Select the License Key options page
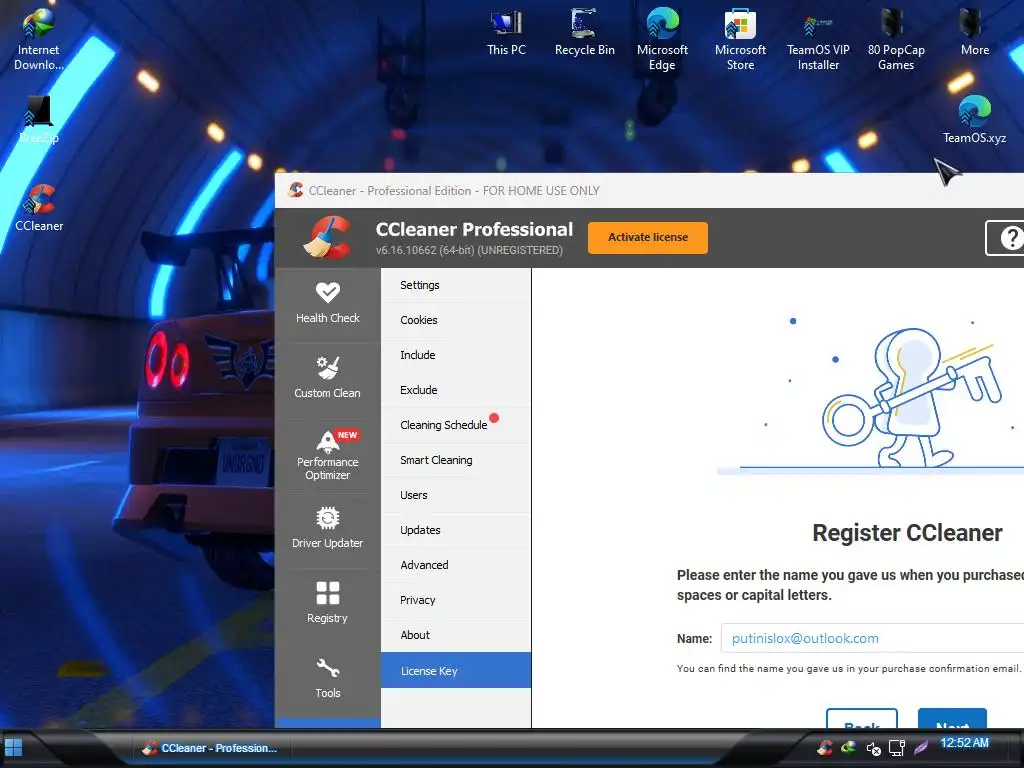Screen dimensions: 1024x768 coord(456,671)
